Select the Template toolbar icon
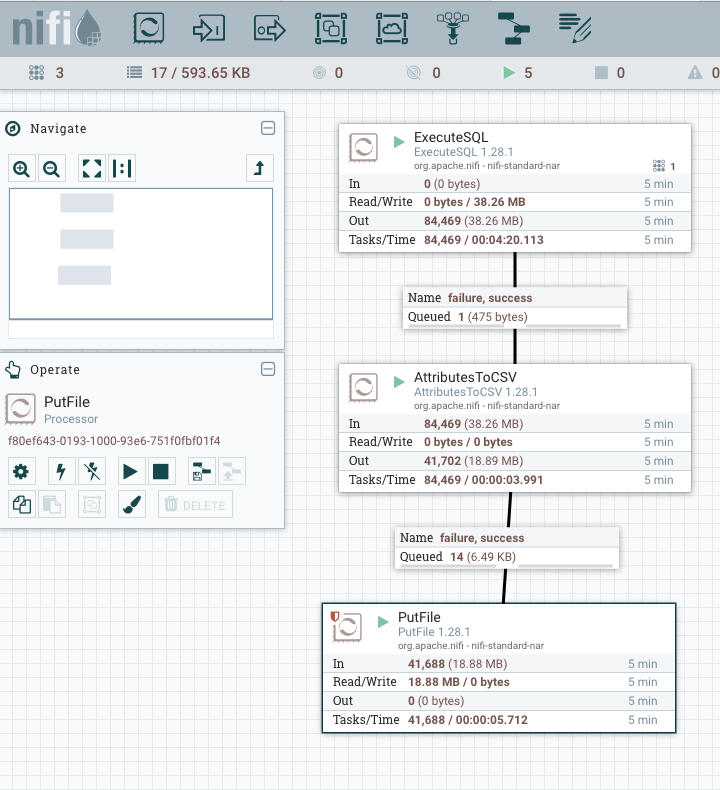Screen dimensions: 720x790 pos(513,28)
